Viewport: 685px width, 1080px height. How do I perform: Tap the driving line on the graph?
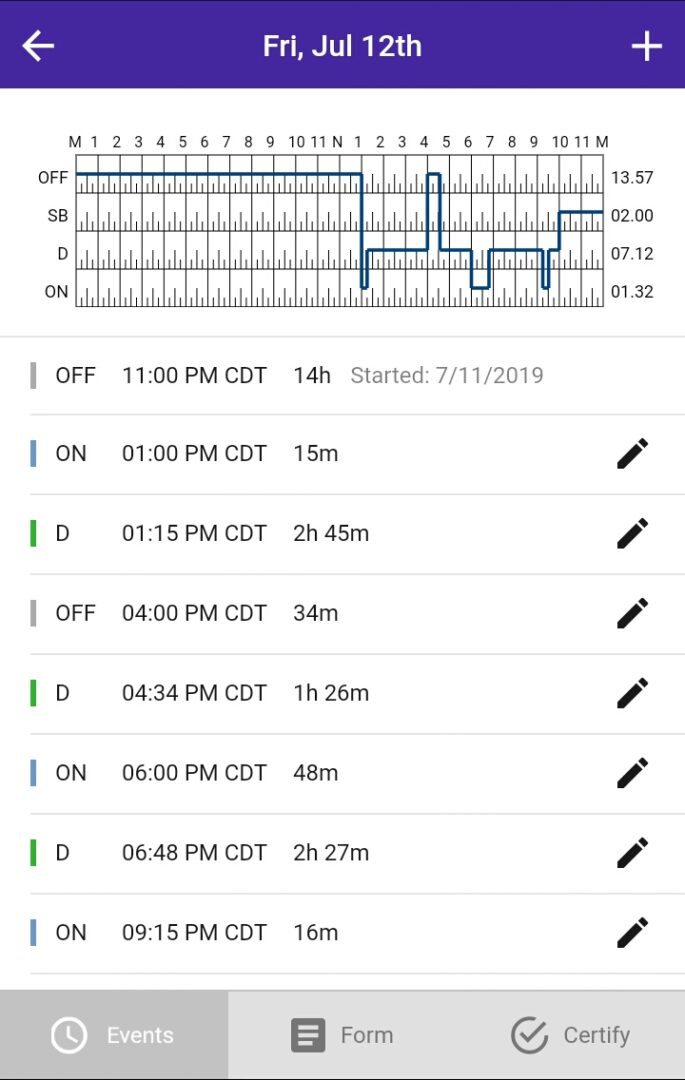(x=420, y=251)
